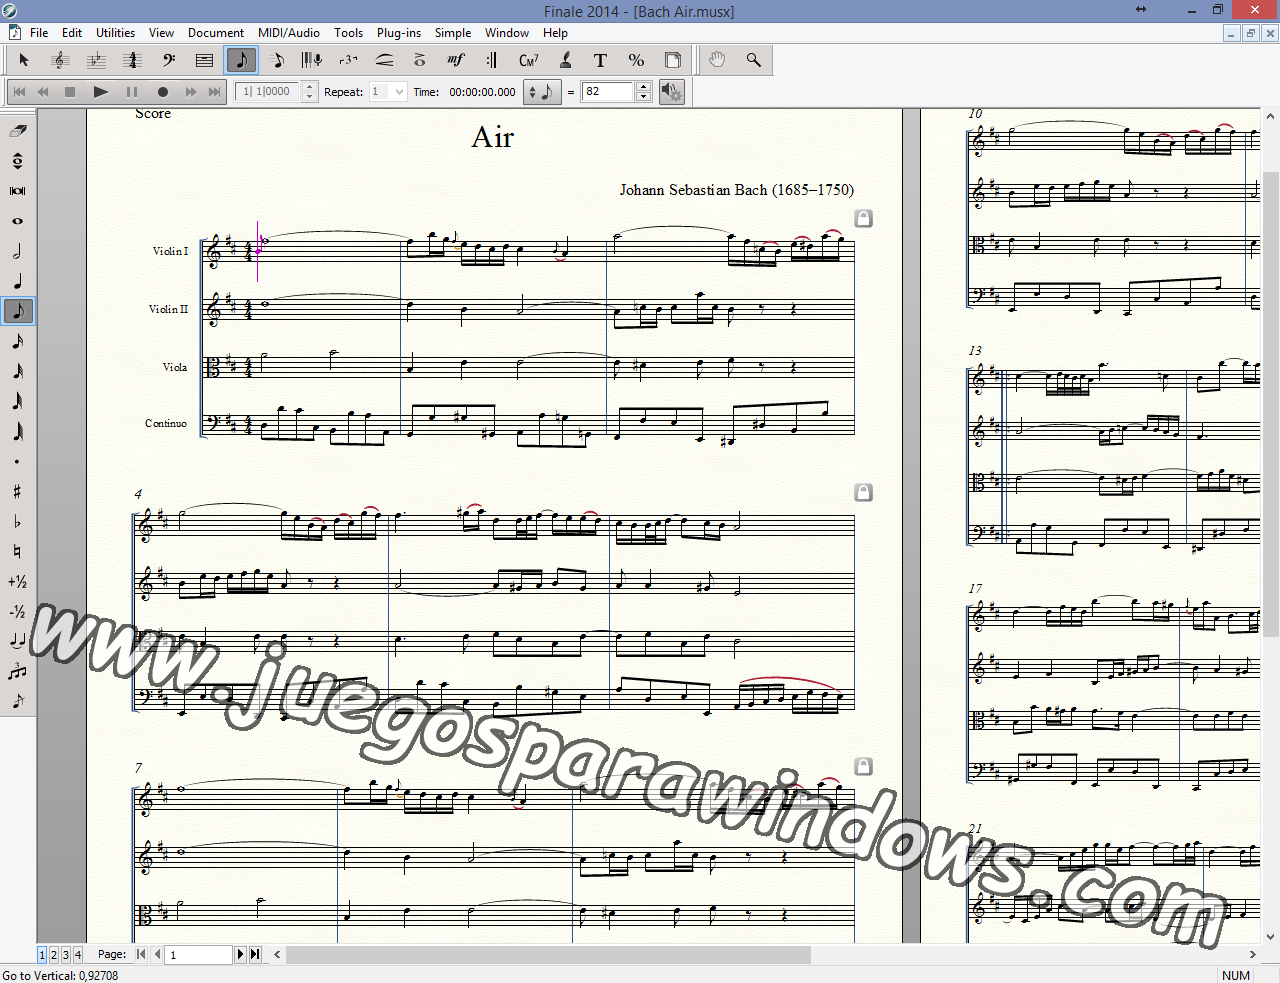Image resolution: width=1280 pixels, height=983 pixels.
Task: Start recording with the Record button
Action: [162, 92]
